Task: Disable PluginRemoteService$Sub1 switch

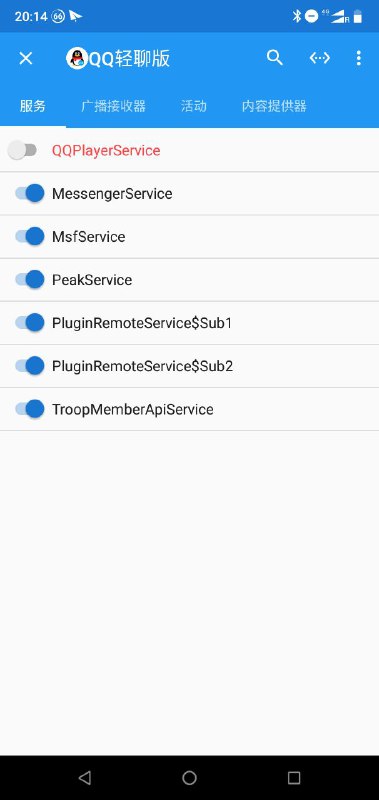Action: pyautogui.click(x=30, y=323)
